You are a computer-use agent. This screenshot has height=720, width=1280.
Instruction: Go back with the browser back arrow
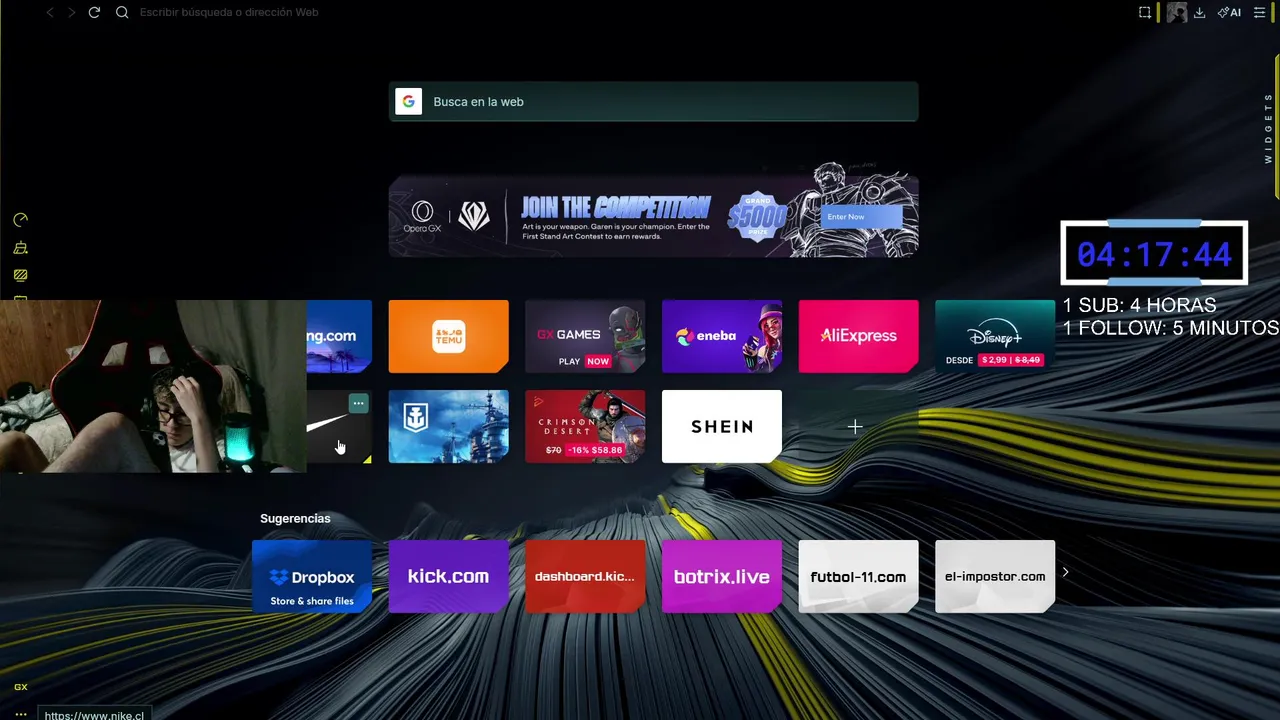click(x=50, y=13)
